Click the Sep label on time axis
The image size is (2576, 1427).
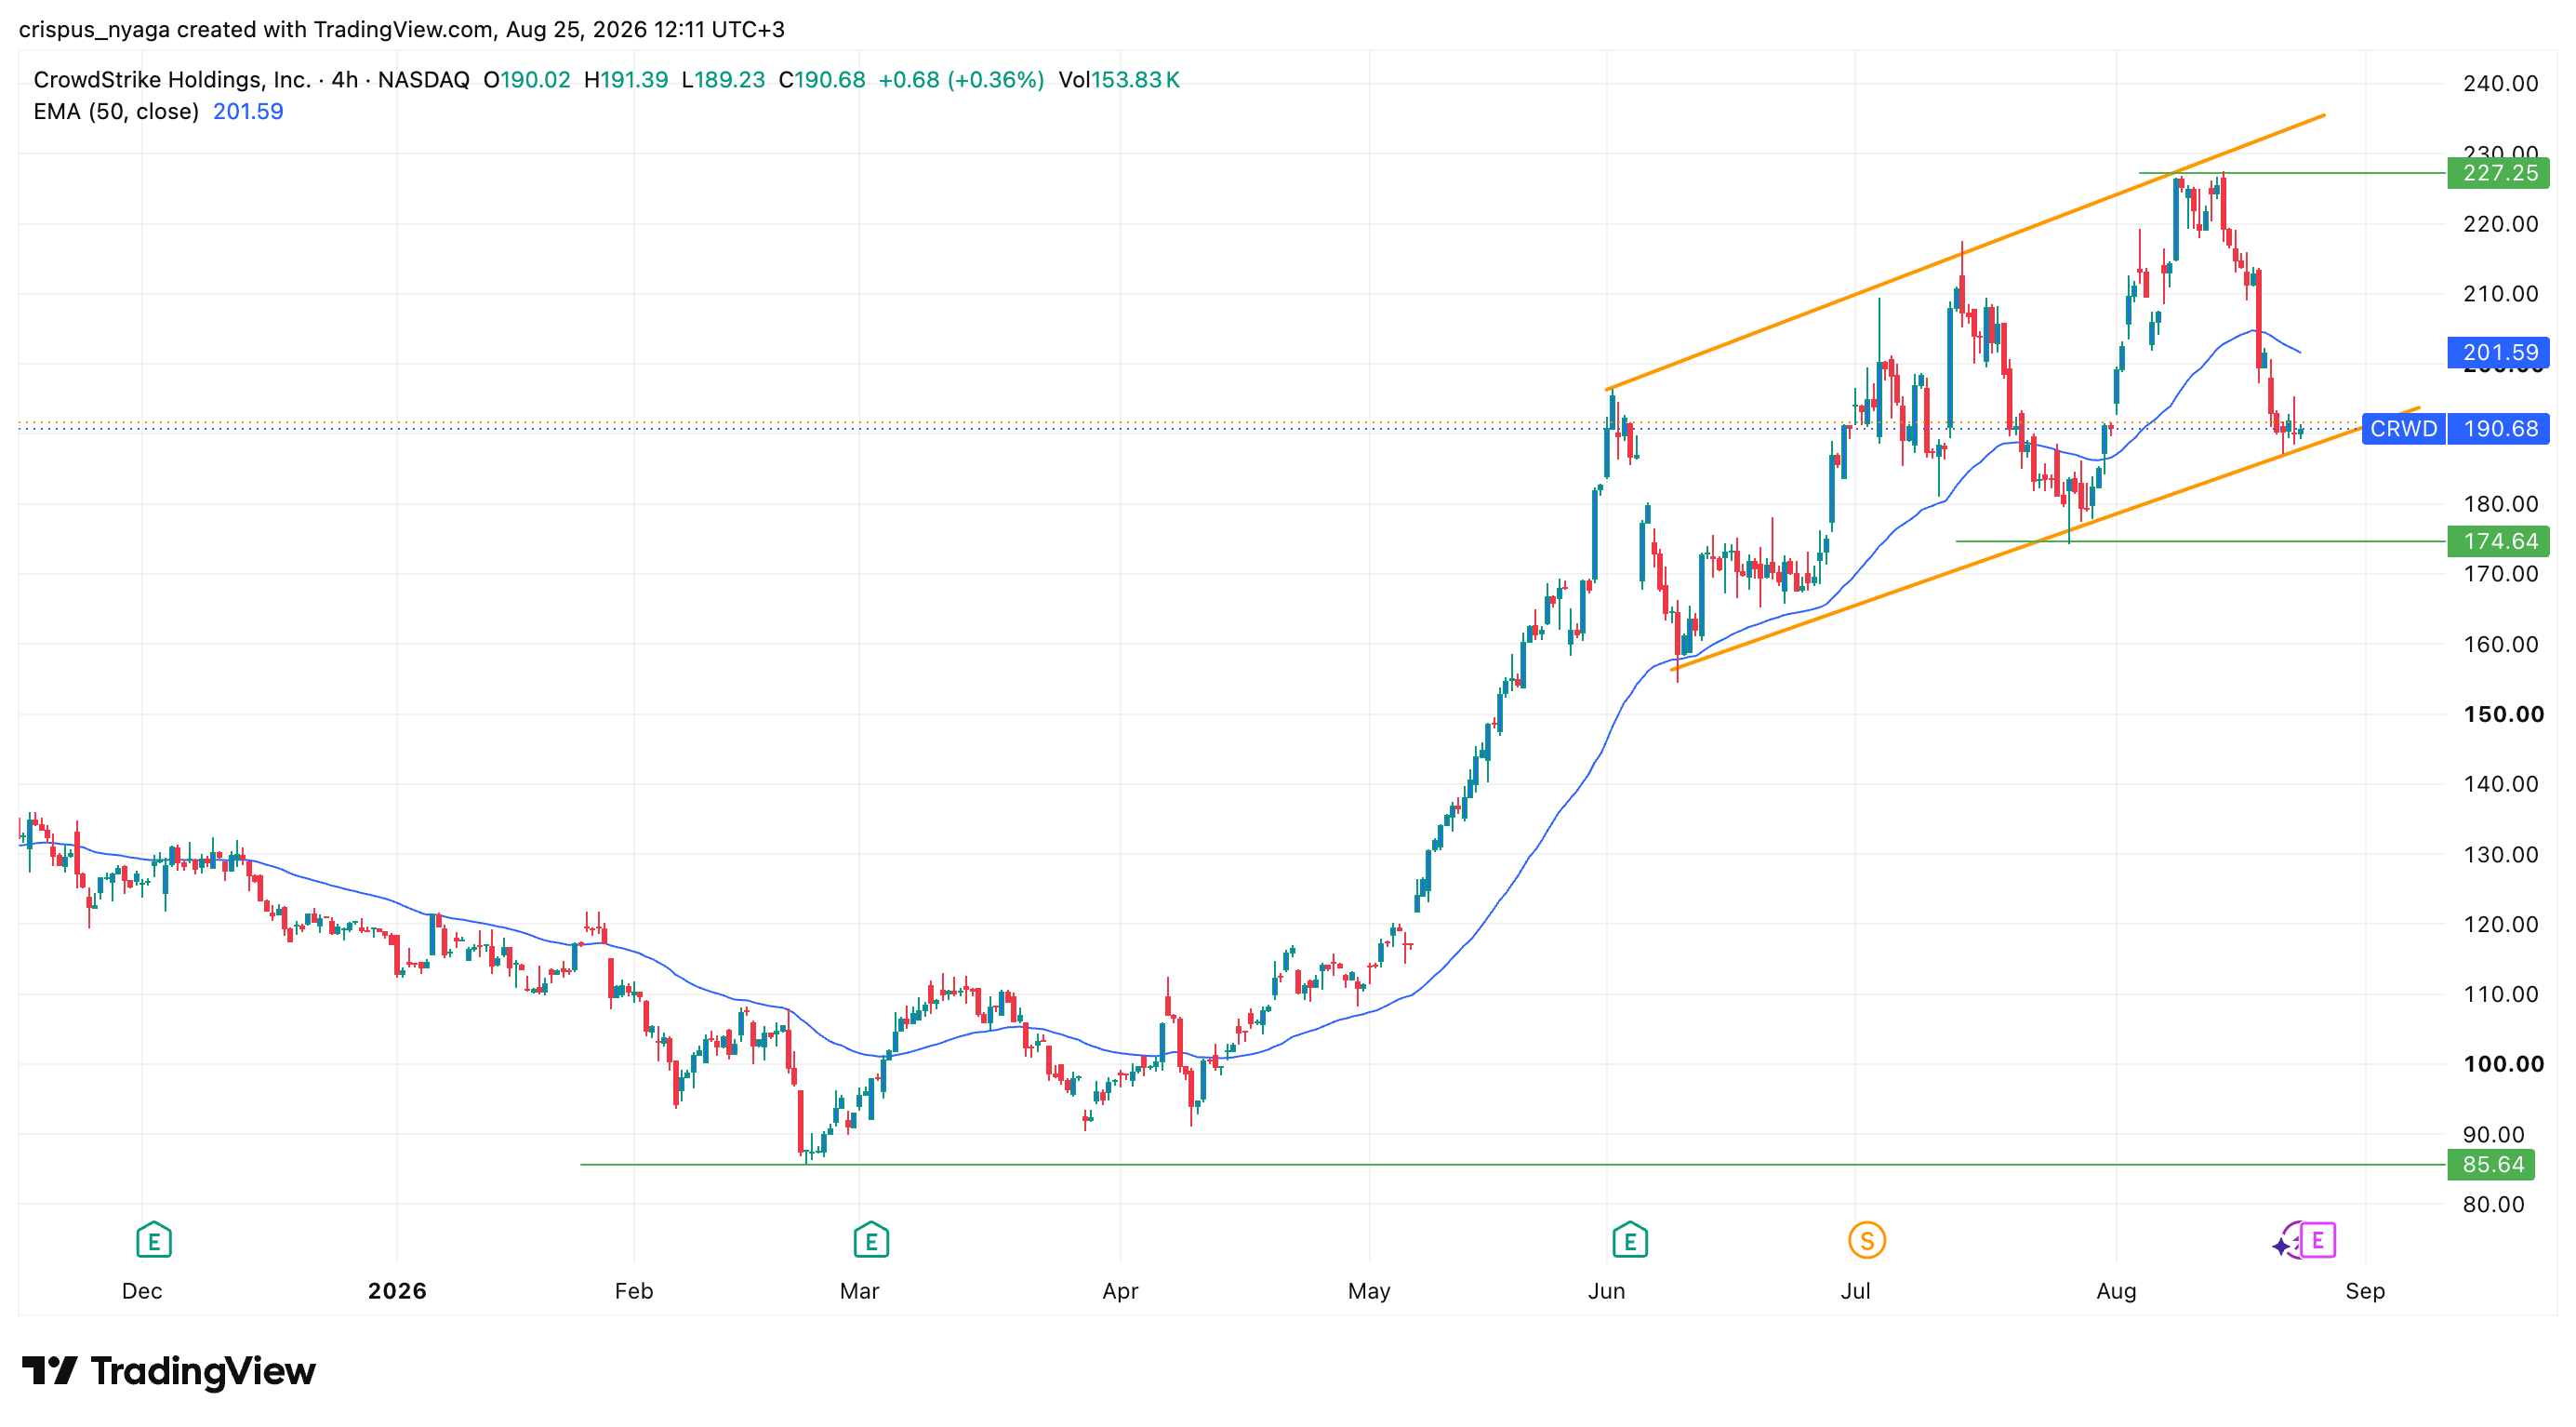tap(2366, 1291)
